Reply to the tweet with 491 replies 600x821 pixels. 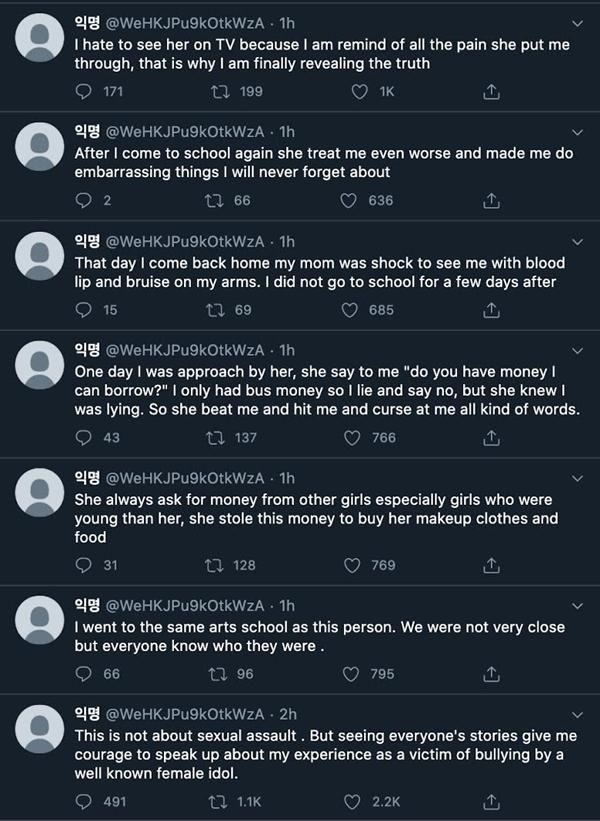[84, 801]
